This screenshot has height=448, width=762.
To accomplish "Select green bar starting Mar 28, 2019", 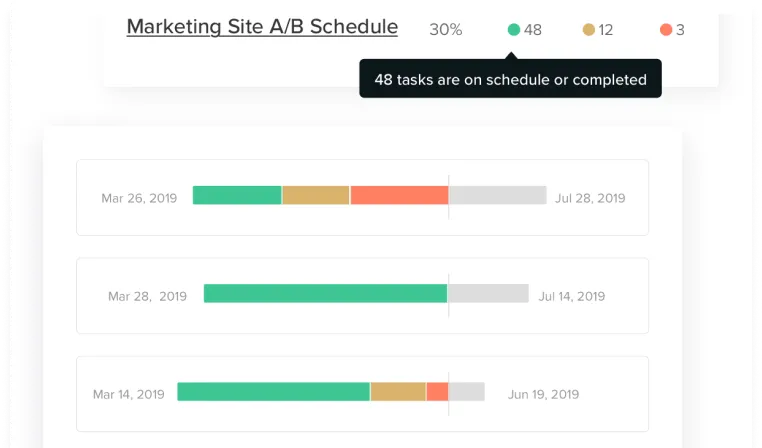I will coord(325,293).
